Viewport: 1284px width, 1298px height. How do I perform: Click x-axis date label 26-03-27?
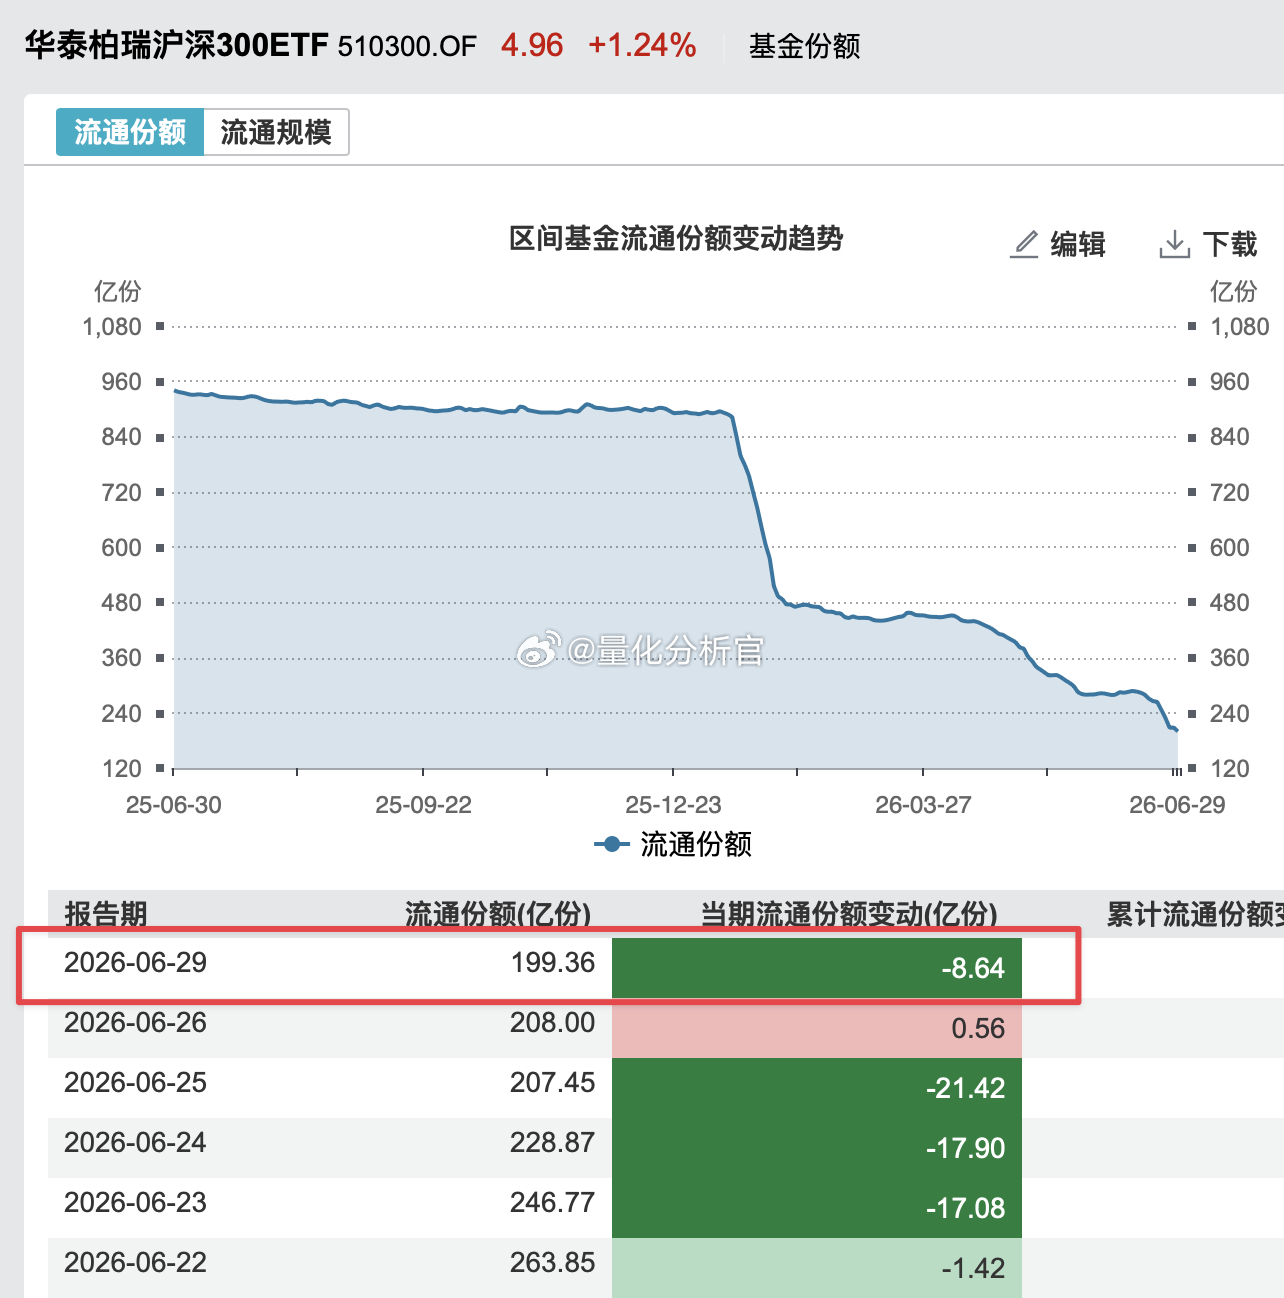tap(923, 804)
